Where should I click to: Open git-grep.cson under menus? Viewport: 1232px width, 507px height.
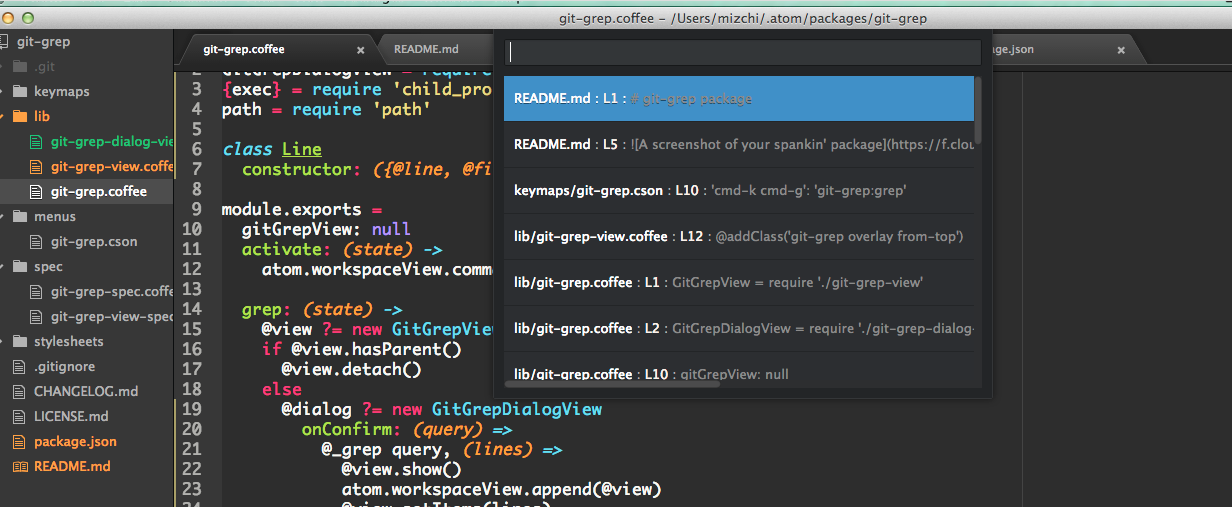tap(94, 242)
